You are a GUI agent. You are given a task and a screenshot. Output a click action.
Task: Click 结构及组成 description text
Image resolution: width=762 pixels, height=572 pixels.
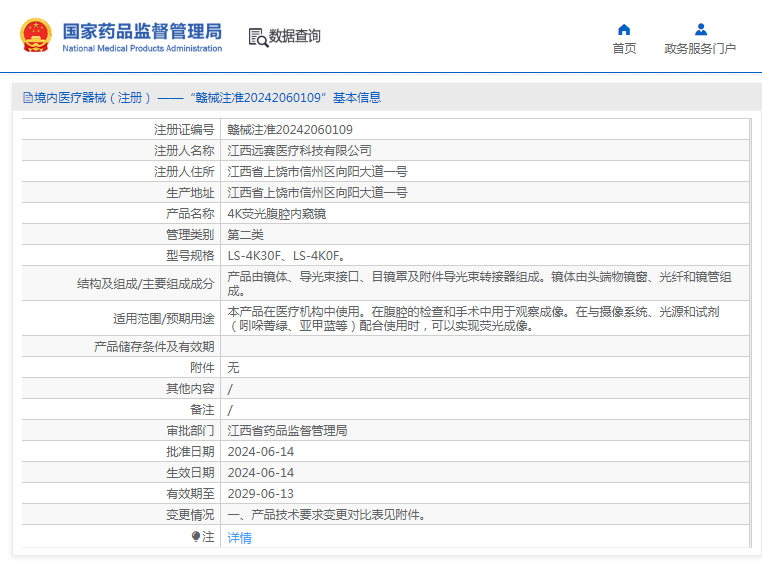[x=479, y=284]
